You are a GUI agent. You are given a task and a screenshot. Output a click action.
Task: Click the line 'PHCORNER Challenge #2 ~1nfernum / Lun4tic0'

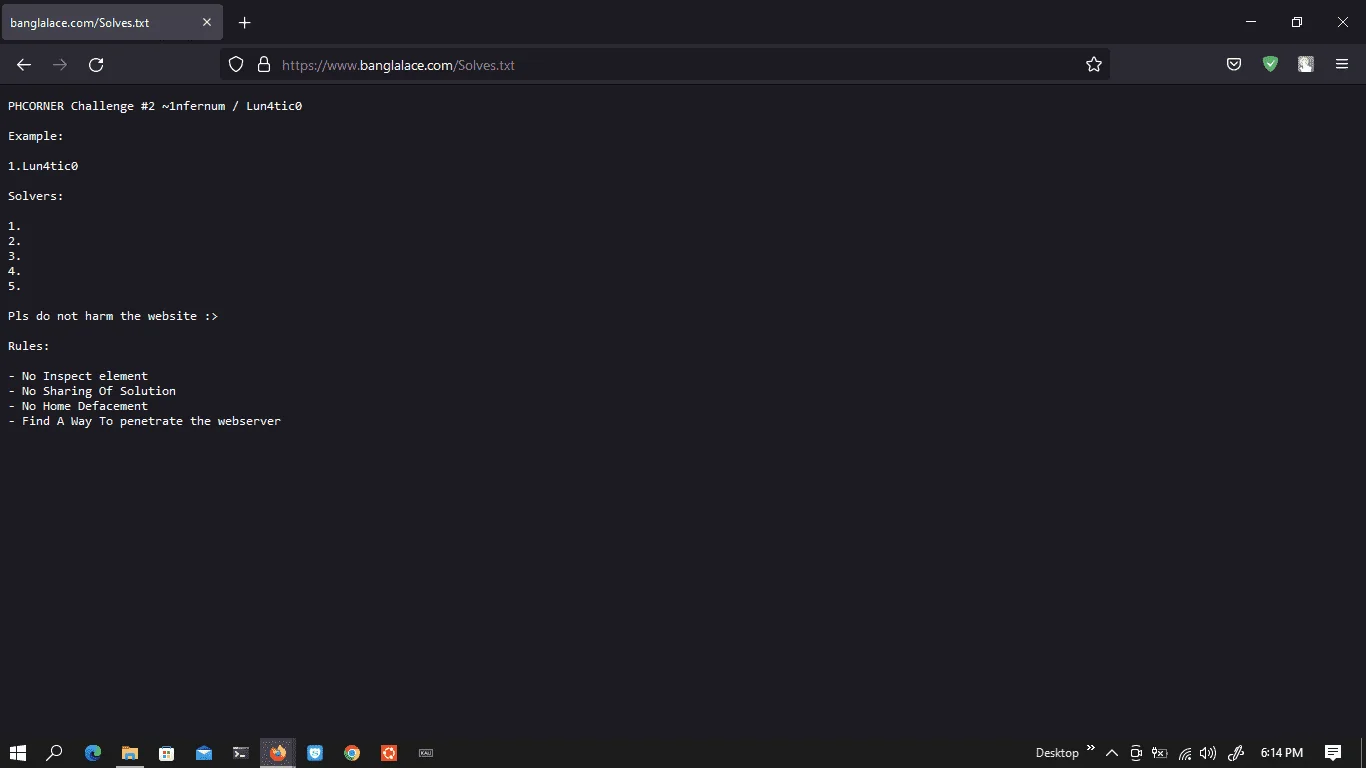(155, 106)
